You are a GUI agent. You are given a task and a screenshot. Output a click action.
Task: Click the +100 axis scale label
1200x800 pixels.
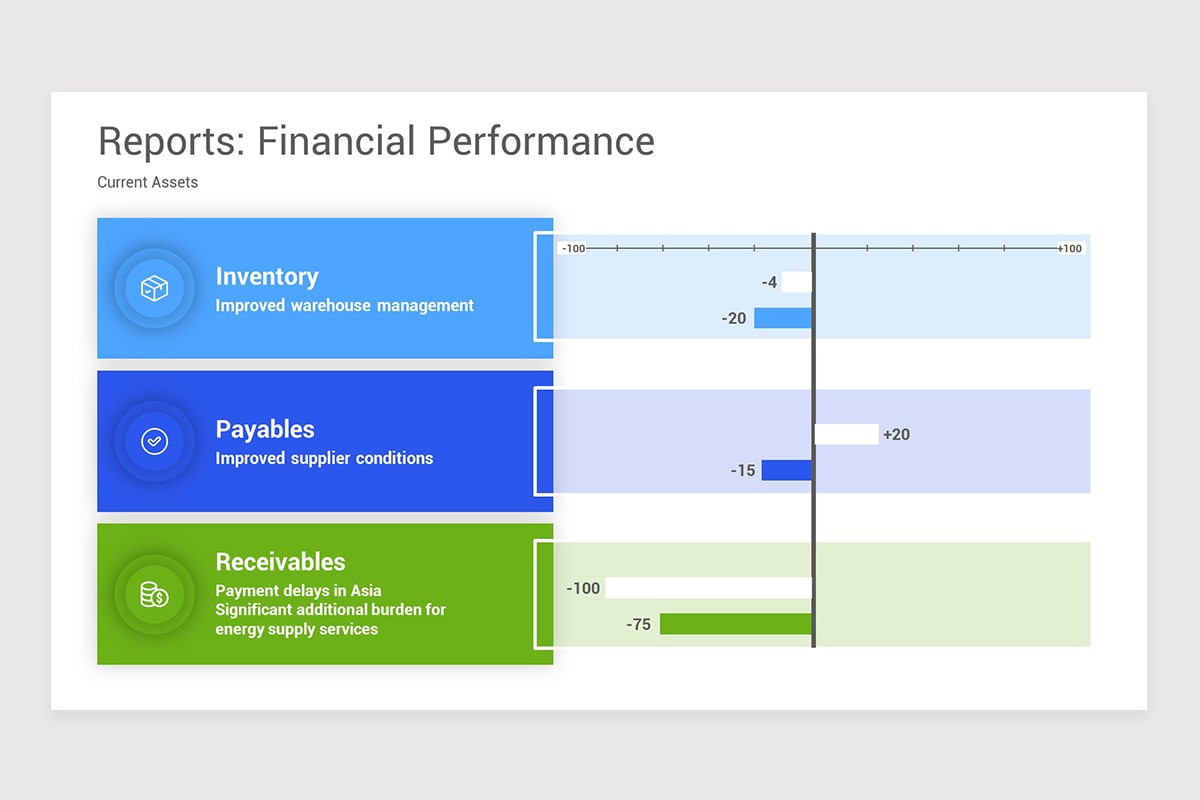click(x=1070, y=248)
